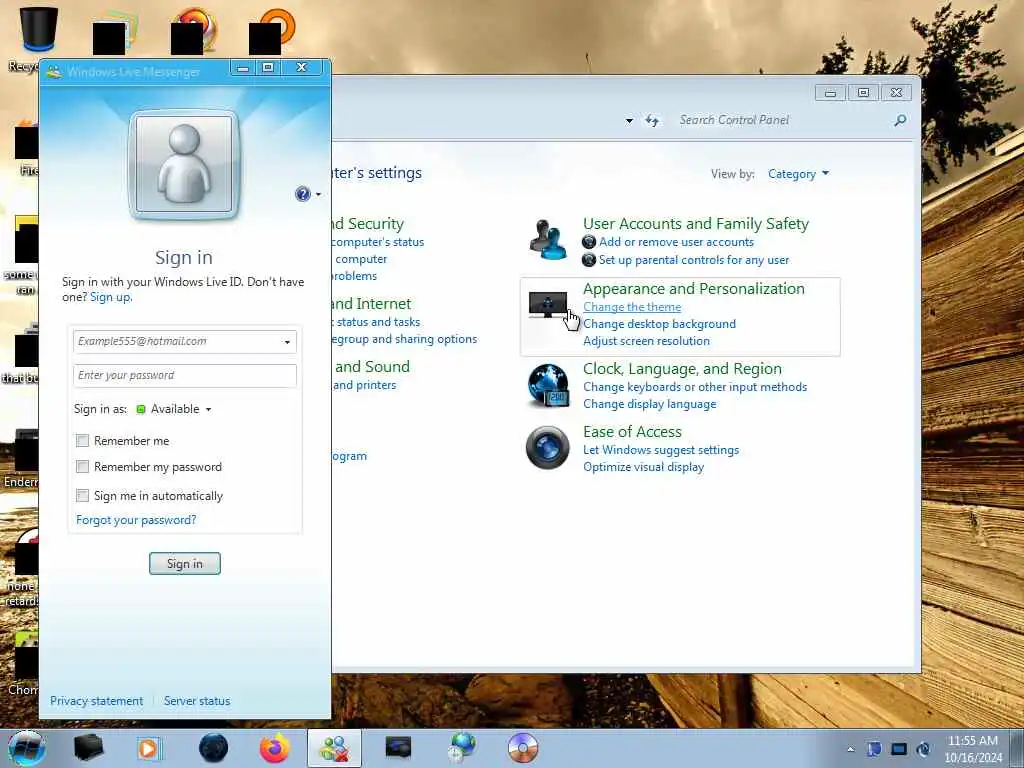Click the Change the theme link
1024x768 pixels.
click(x=632, y=307)
